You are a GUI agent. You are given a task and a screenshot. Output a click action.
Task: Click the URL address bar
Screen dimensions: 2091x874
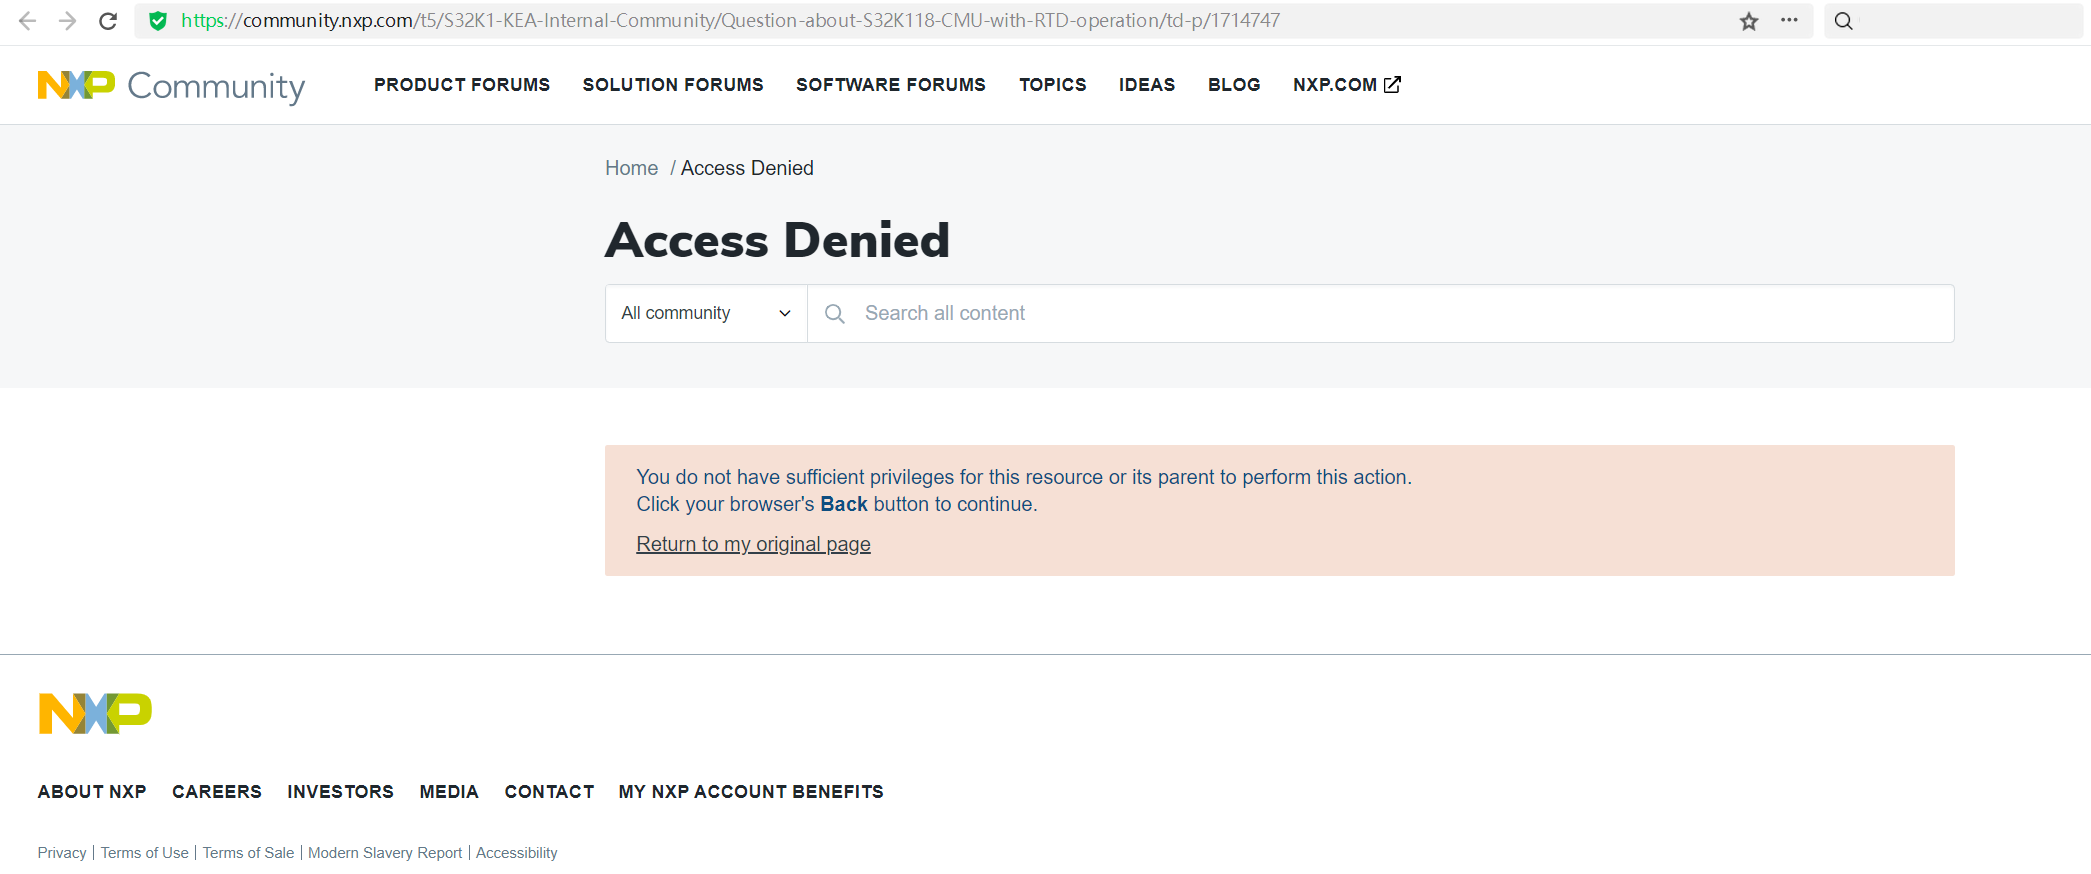coord(900,21)
